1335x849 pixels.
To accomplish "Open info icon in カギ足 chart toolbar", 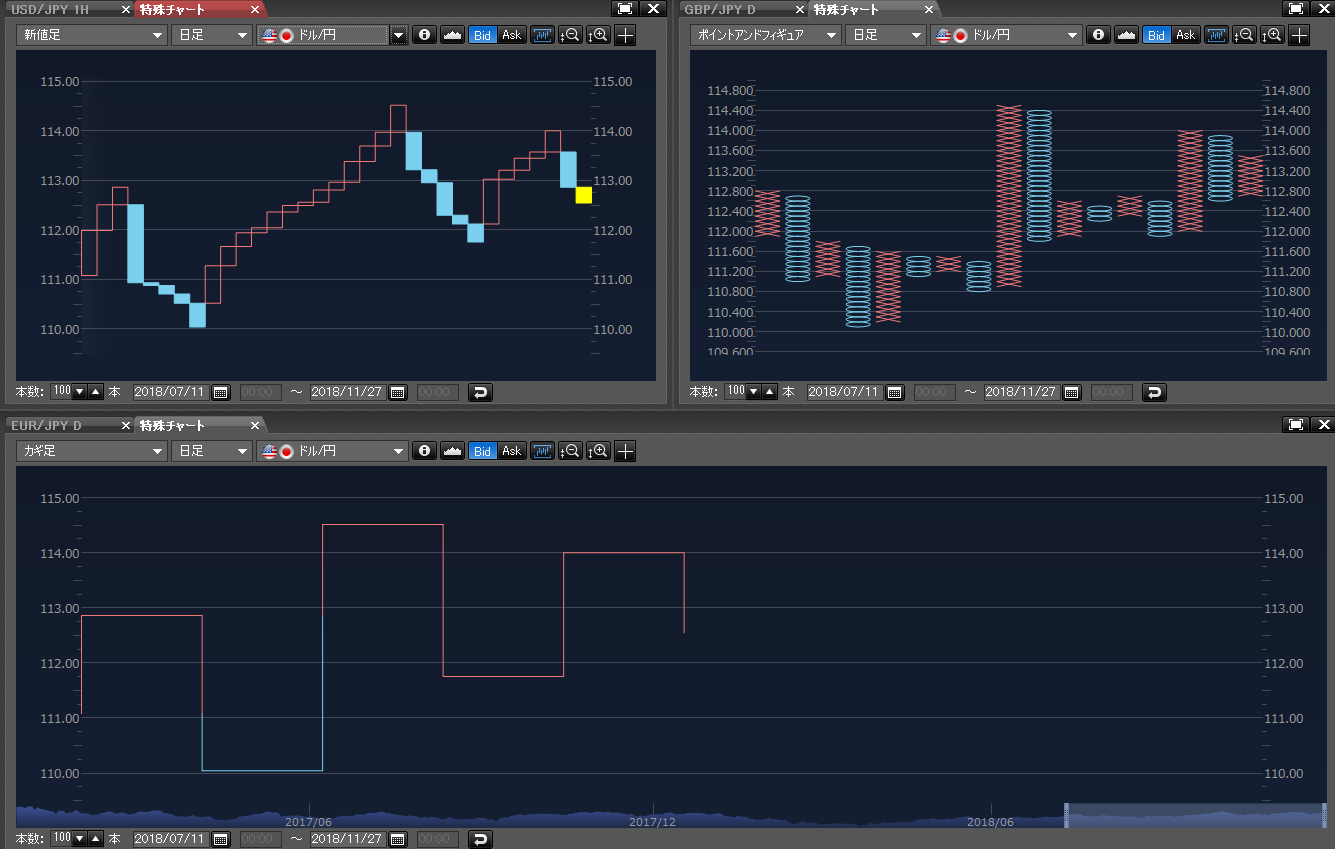I will 424,451.
